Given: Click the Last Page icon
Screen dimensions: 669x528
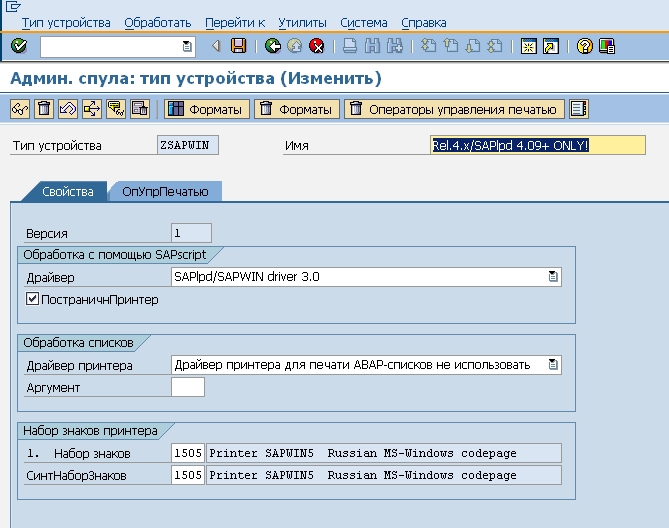Looking at the screenshot, I should [x=495, y=46].
